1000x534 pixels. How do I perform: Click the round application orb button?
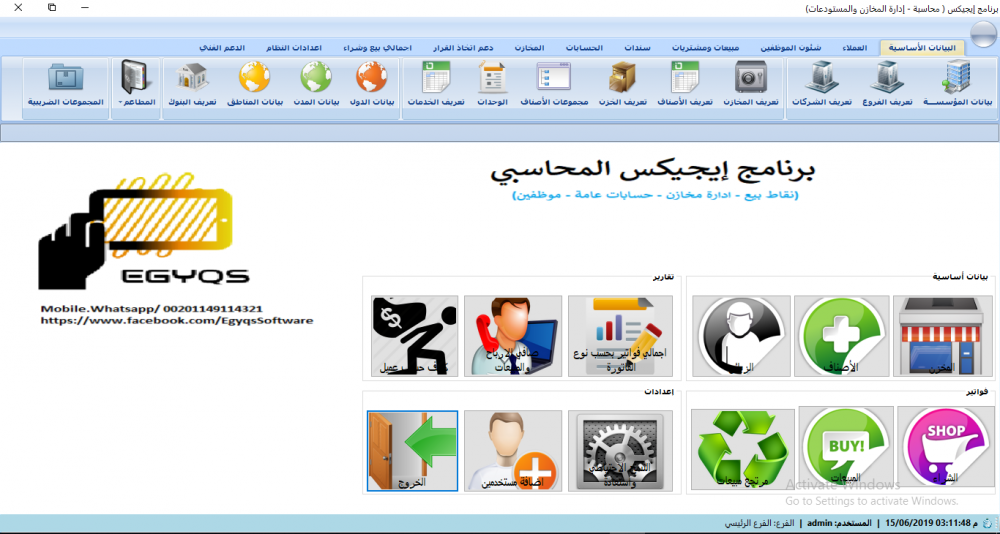(983, 34)
